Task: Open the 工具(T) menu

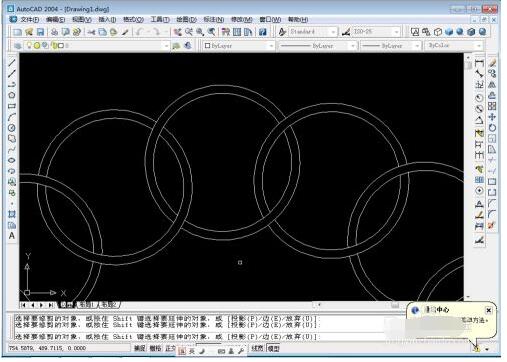Action: (x=160, y=20)
